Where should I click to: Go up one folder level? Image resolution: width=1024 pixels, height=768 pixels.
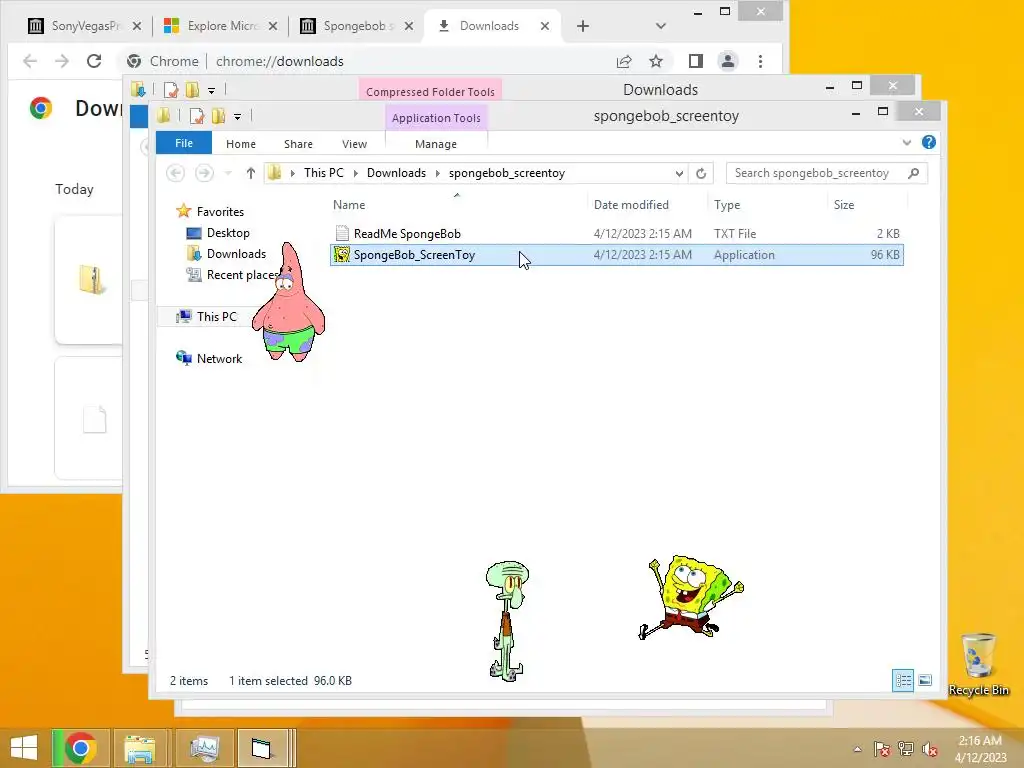pos(250,173)
